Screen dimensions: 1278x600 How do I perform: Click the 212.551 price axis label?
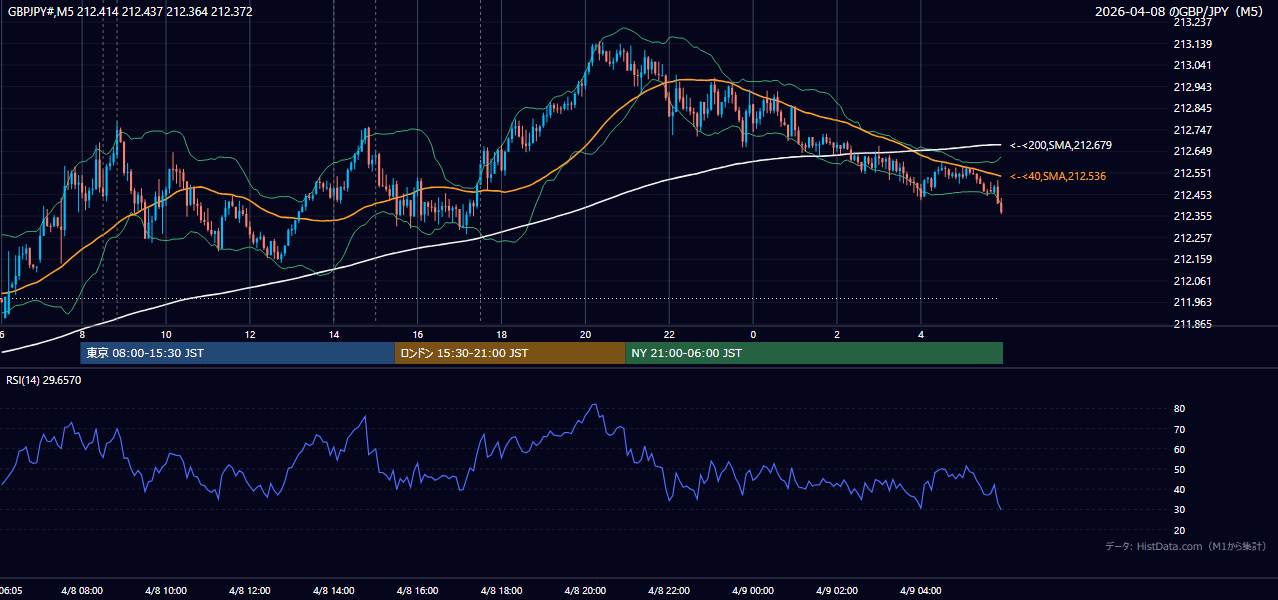(x=1193, y=173)
